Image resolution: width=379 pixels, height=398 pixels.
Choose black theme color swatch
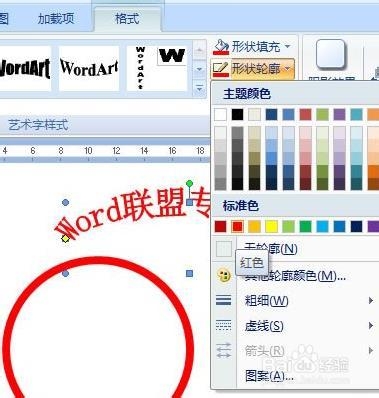(x=237, y=114)
